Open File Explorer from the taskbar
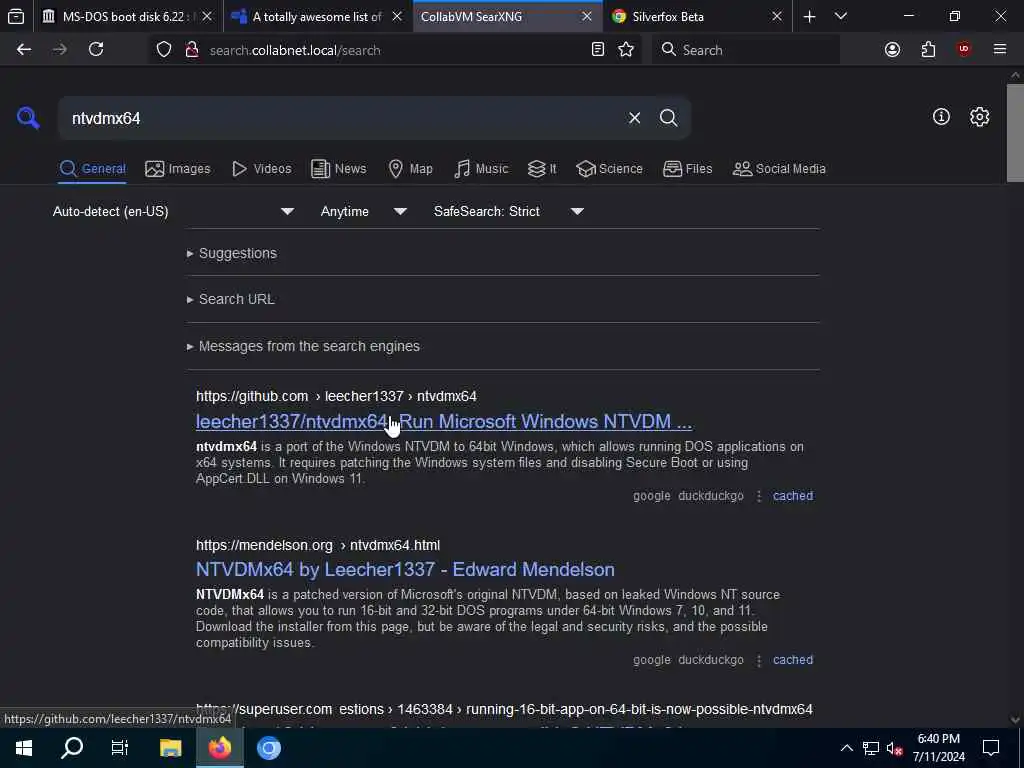Screen dimensions: 1024x768 (170, 748)
